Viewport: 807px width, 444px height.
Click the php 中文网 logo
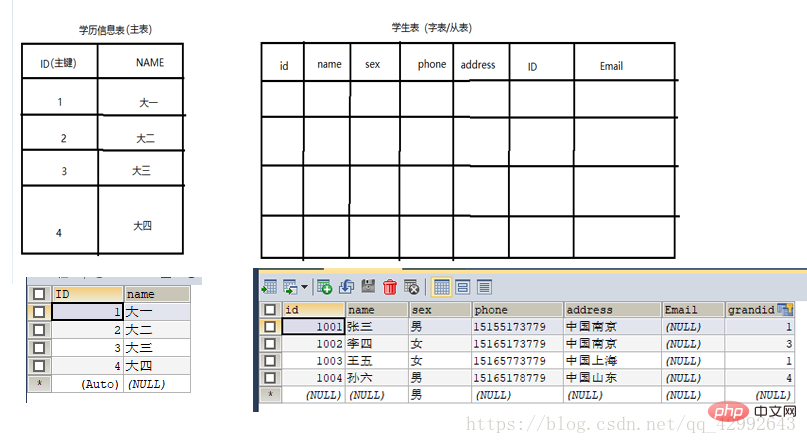point(752,411)
